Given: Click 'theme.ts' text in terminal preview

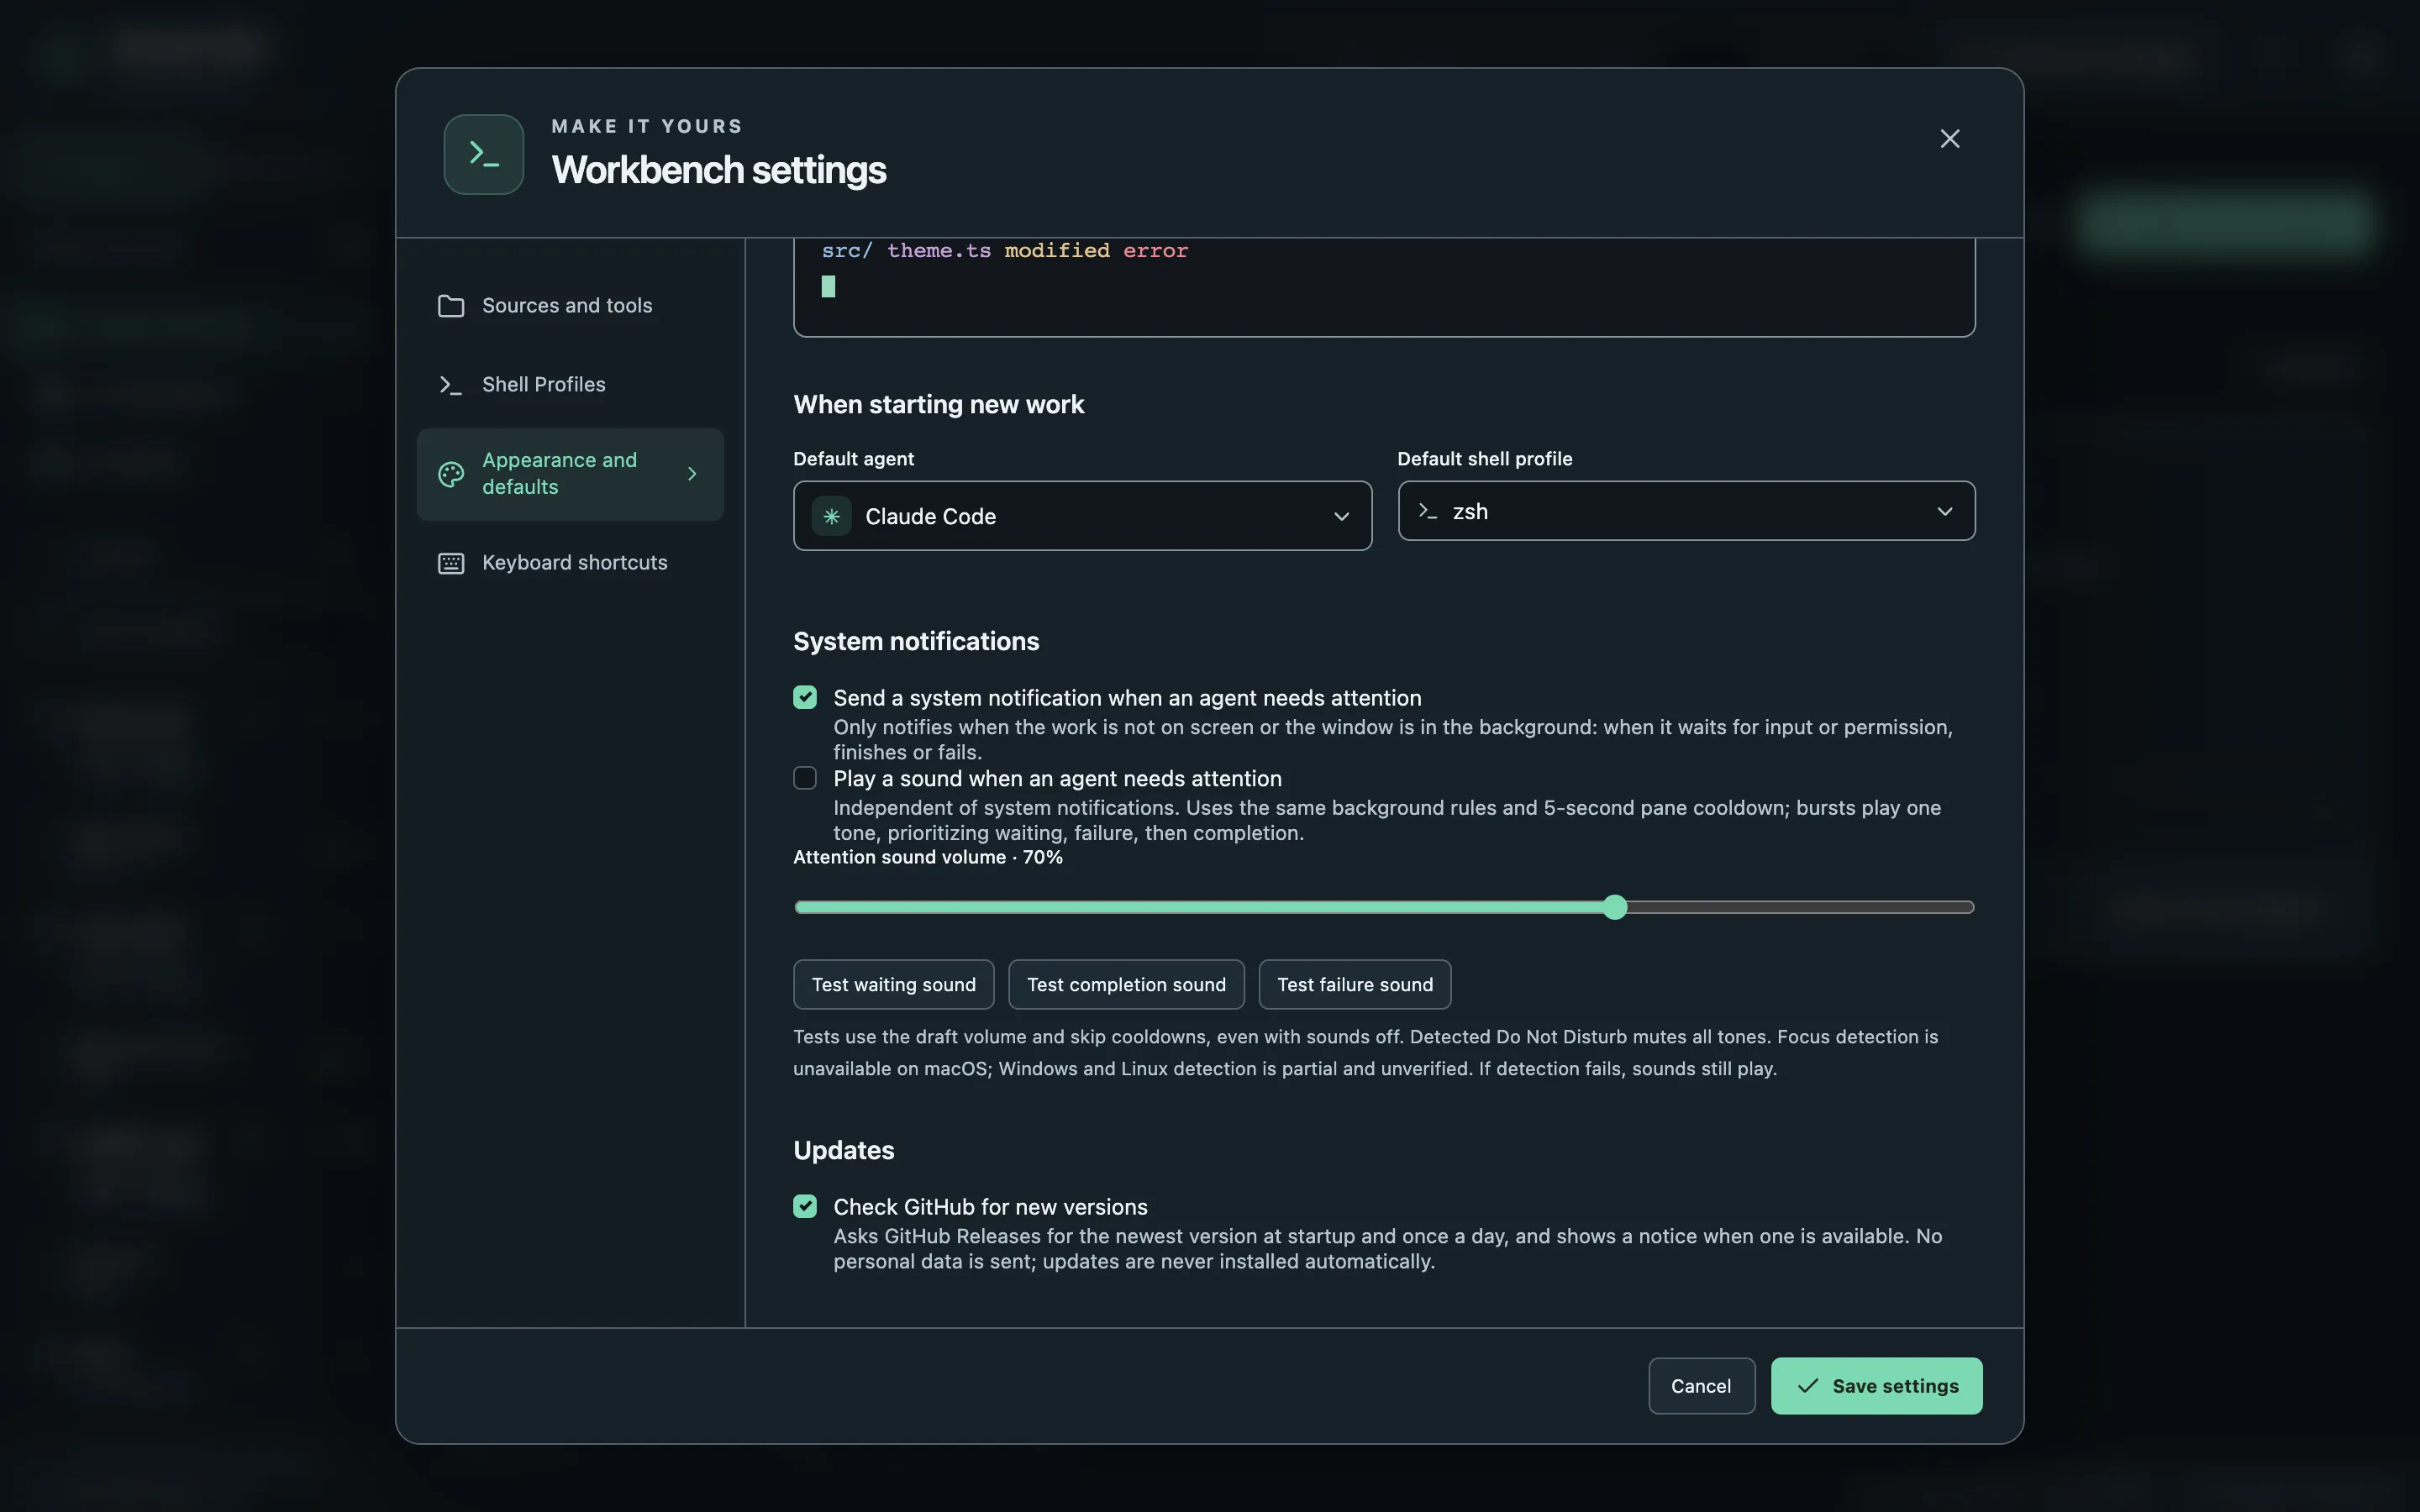Looking at the screenshot, I should point(939,250).
